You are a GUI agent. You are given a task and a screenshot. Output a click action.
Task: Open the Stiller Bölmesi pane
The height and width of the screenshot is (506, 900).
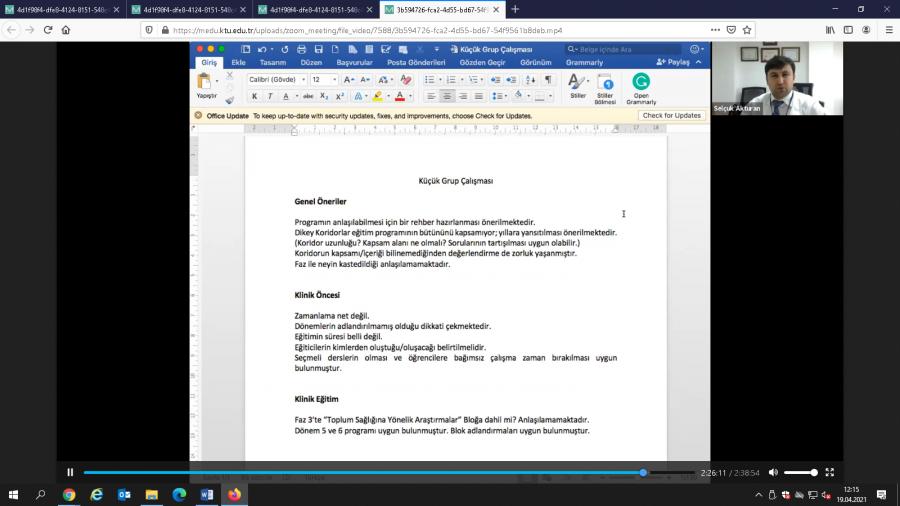(x=605, y=87)
